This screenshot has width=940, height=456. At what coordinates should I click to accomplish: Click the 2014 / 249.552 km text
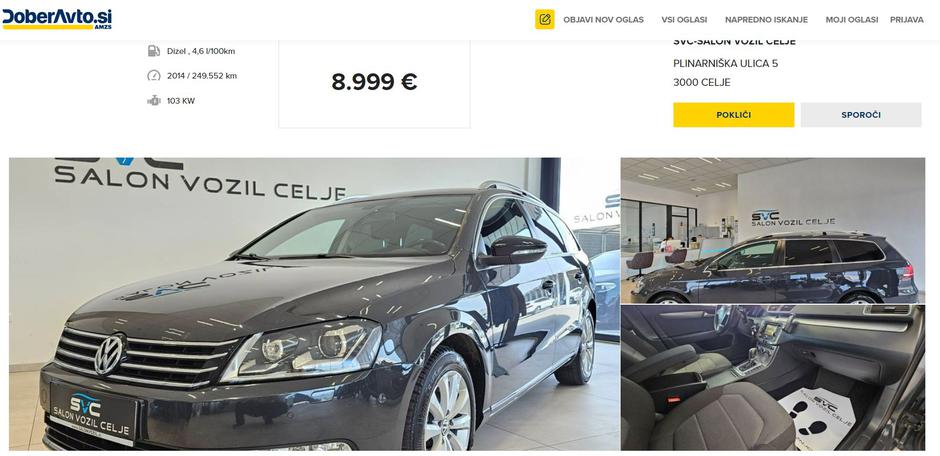(x=201, y=76)
